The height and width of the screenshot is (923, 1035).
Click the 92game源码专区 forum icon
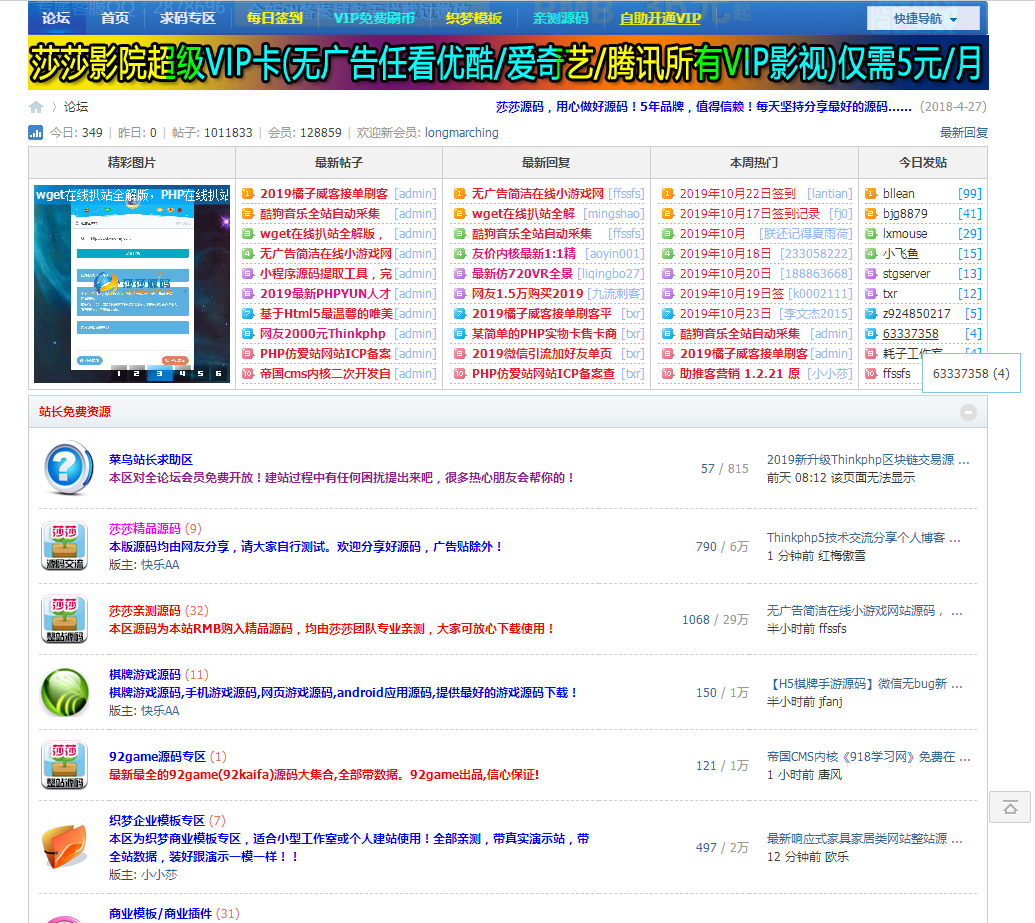pos(64,765)
